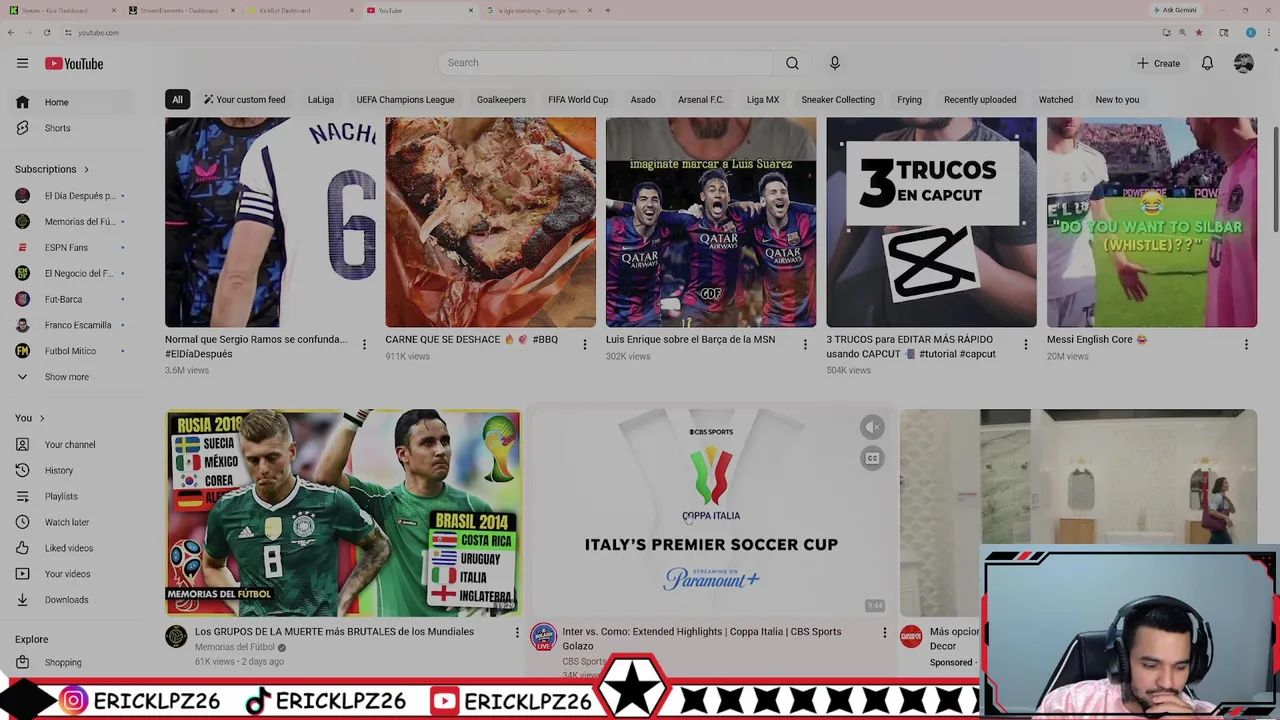Viewport: 1280px width, 720px height.
Task: Reload the browser page
Action: click(x=46, y=32)
